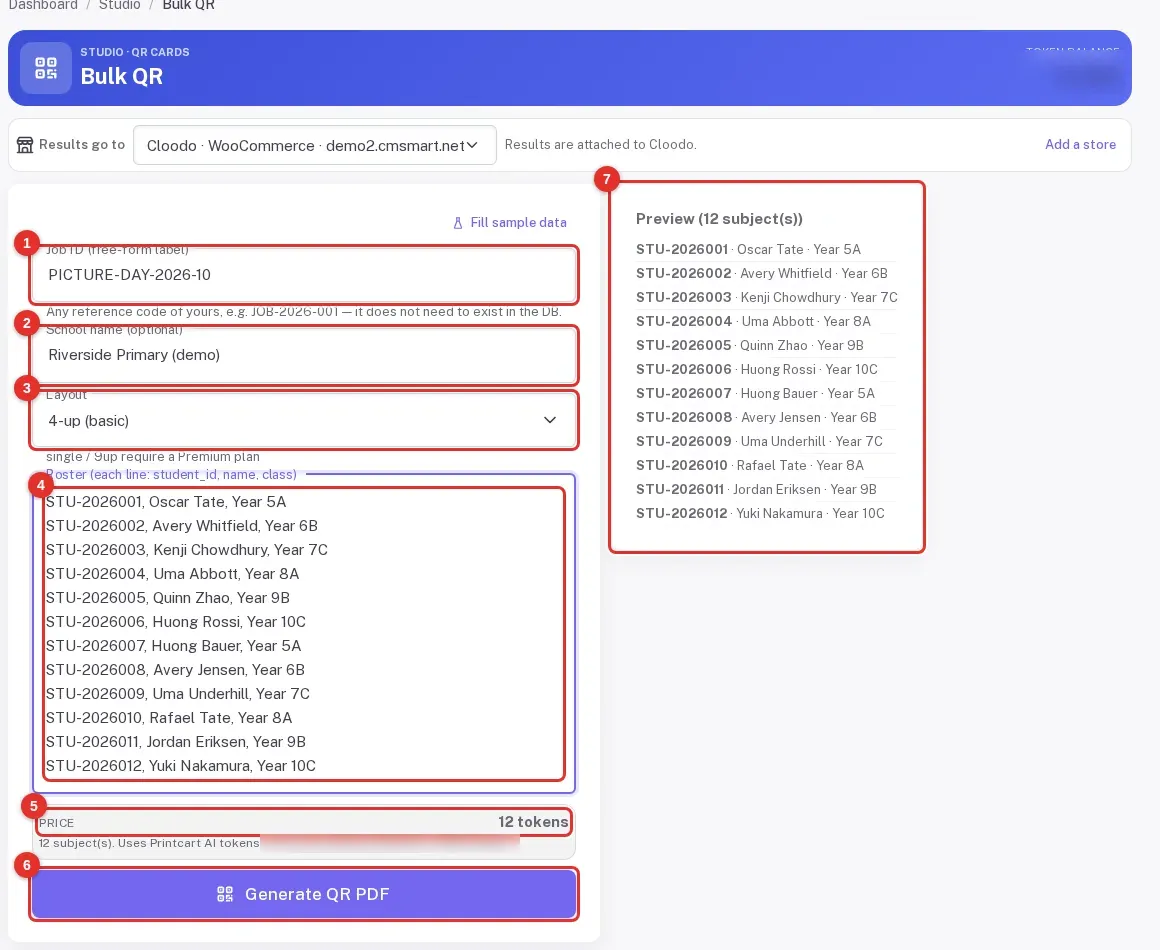The width and height of the screenshot is (1160, 950).
Task: Click the single / 9up Premium plan note
Action: click(152, 457)
